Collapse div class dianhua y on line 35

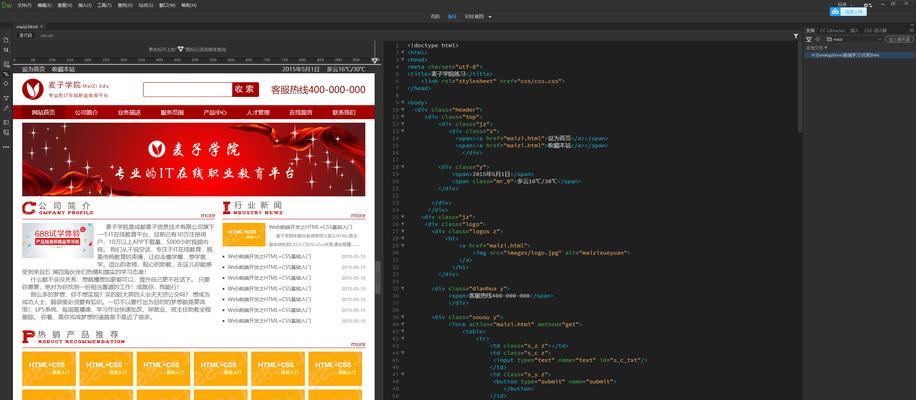pyautogui.click(x=403, y=288)
